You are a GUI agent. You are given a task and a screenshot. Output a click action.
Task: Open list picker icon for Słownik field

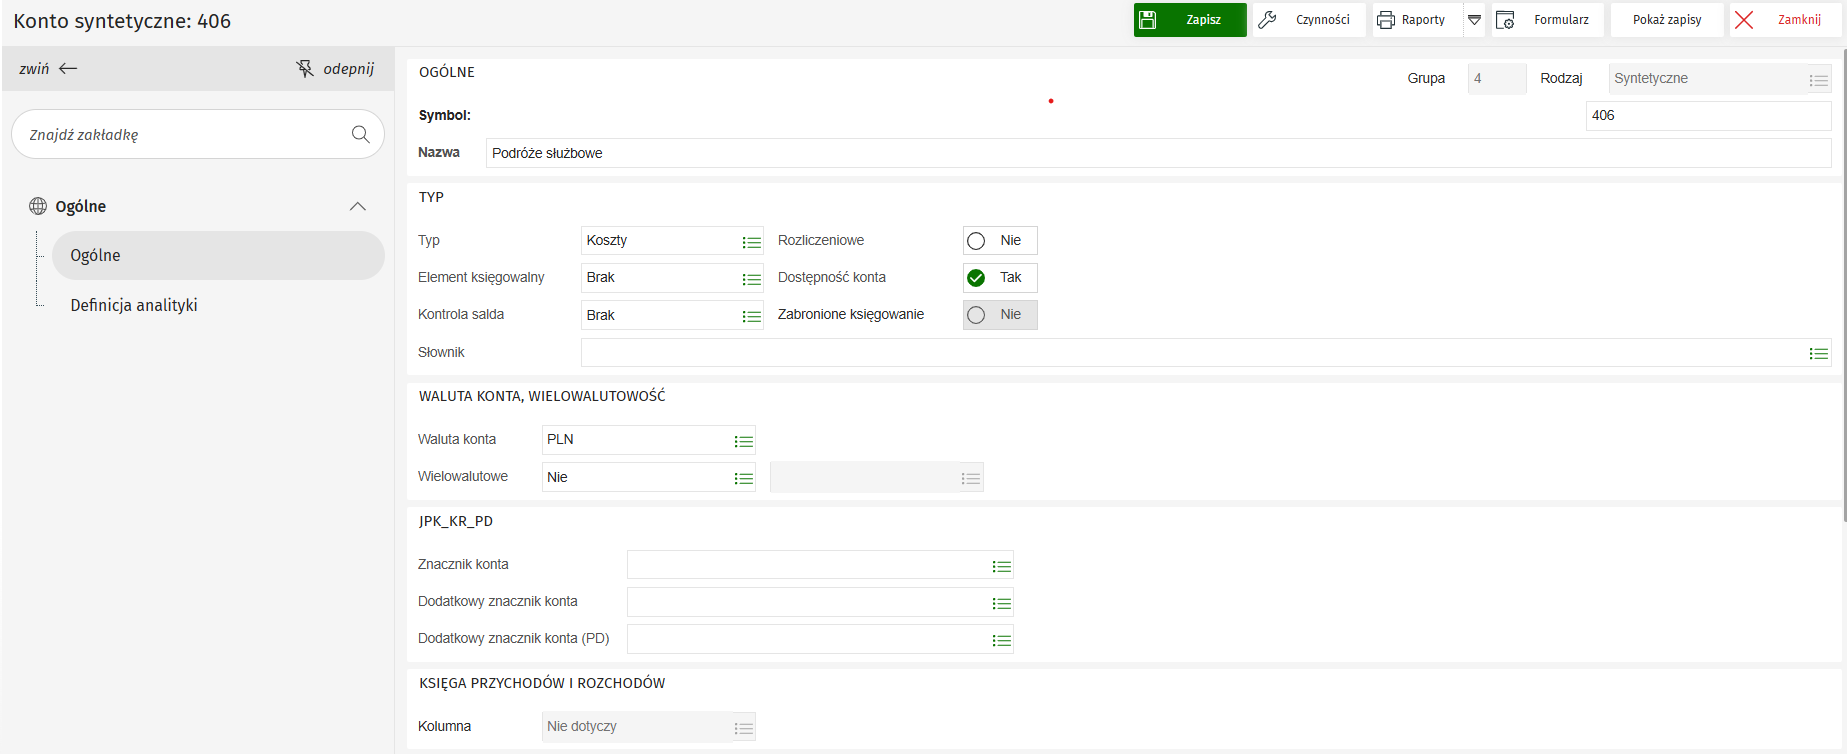[1818, 353]
